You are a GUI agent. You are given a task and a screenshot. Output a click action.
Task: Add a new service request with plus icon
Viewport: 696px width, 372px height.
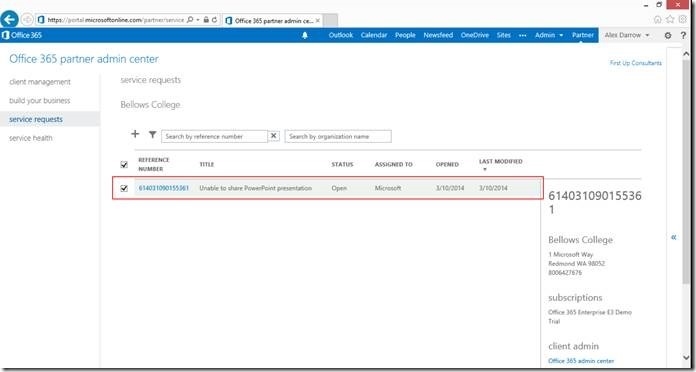tap(135, 134)
